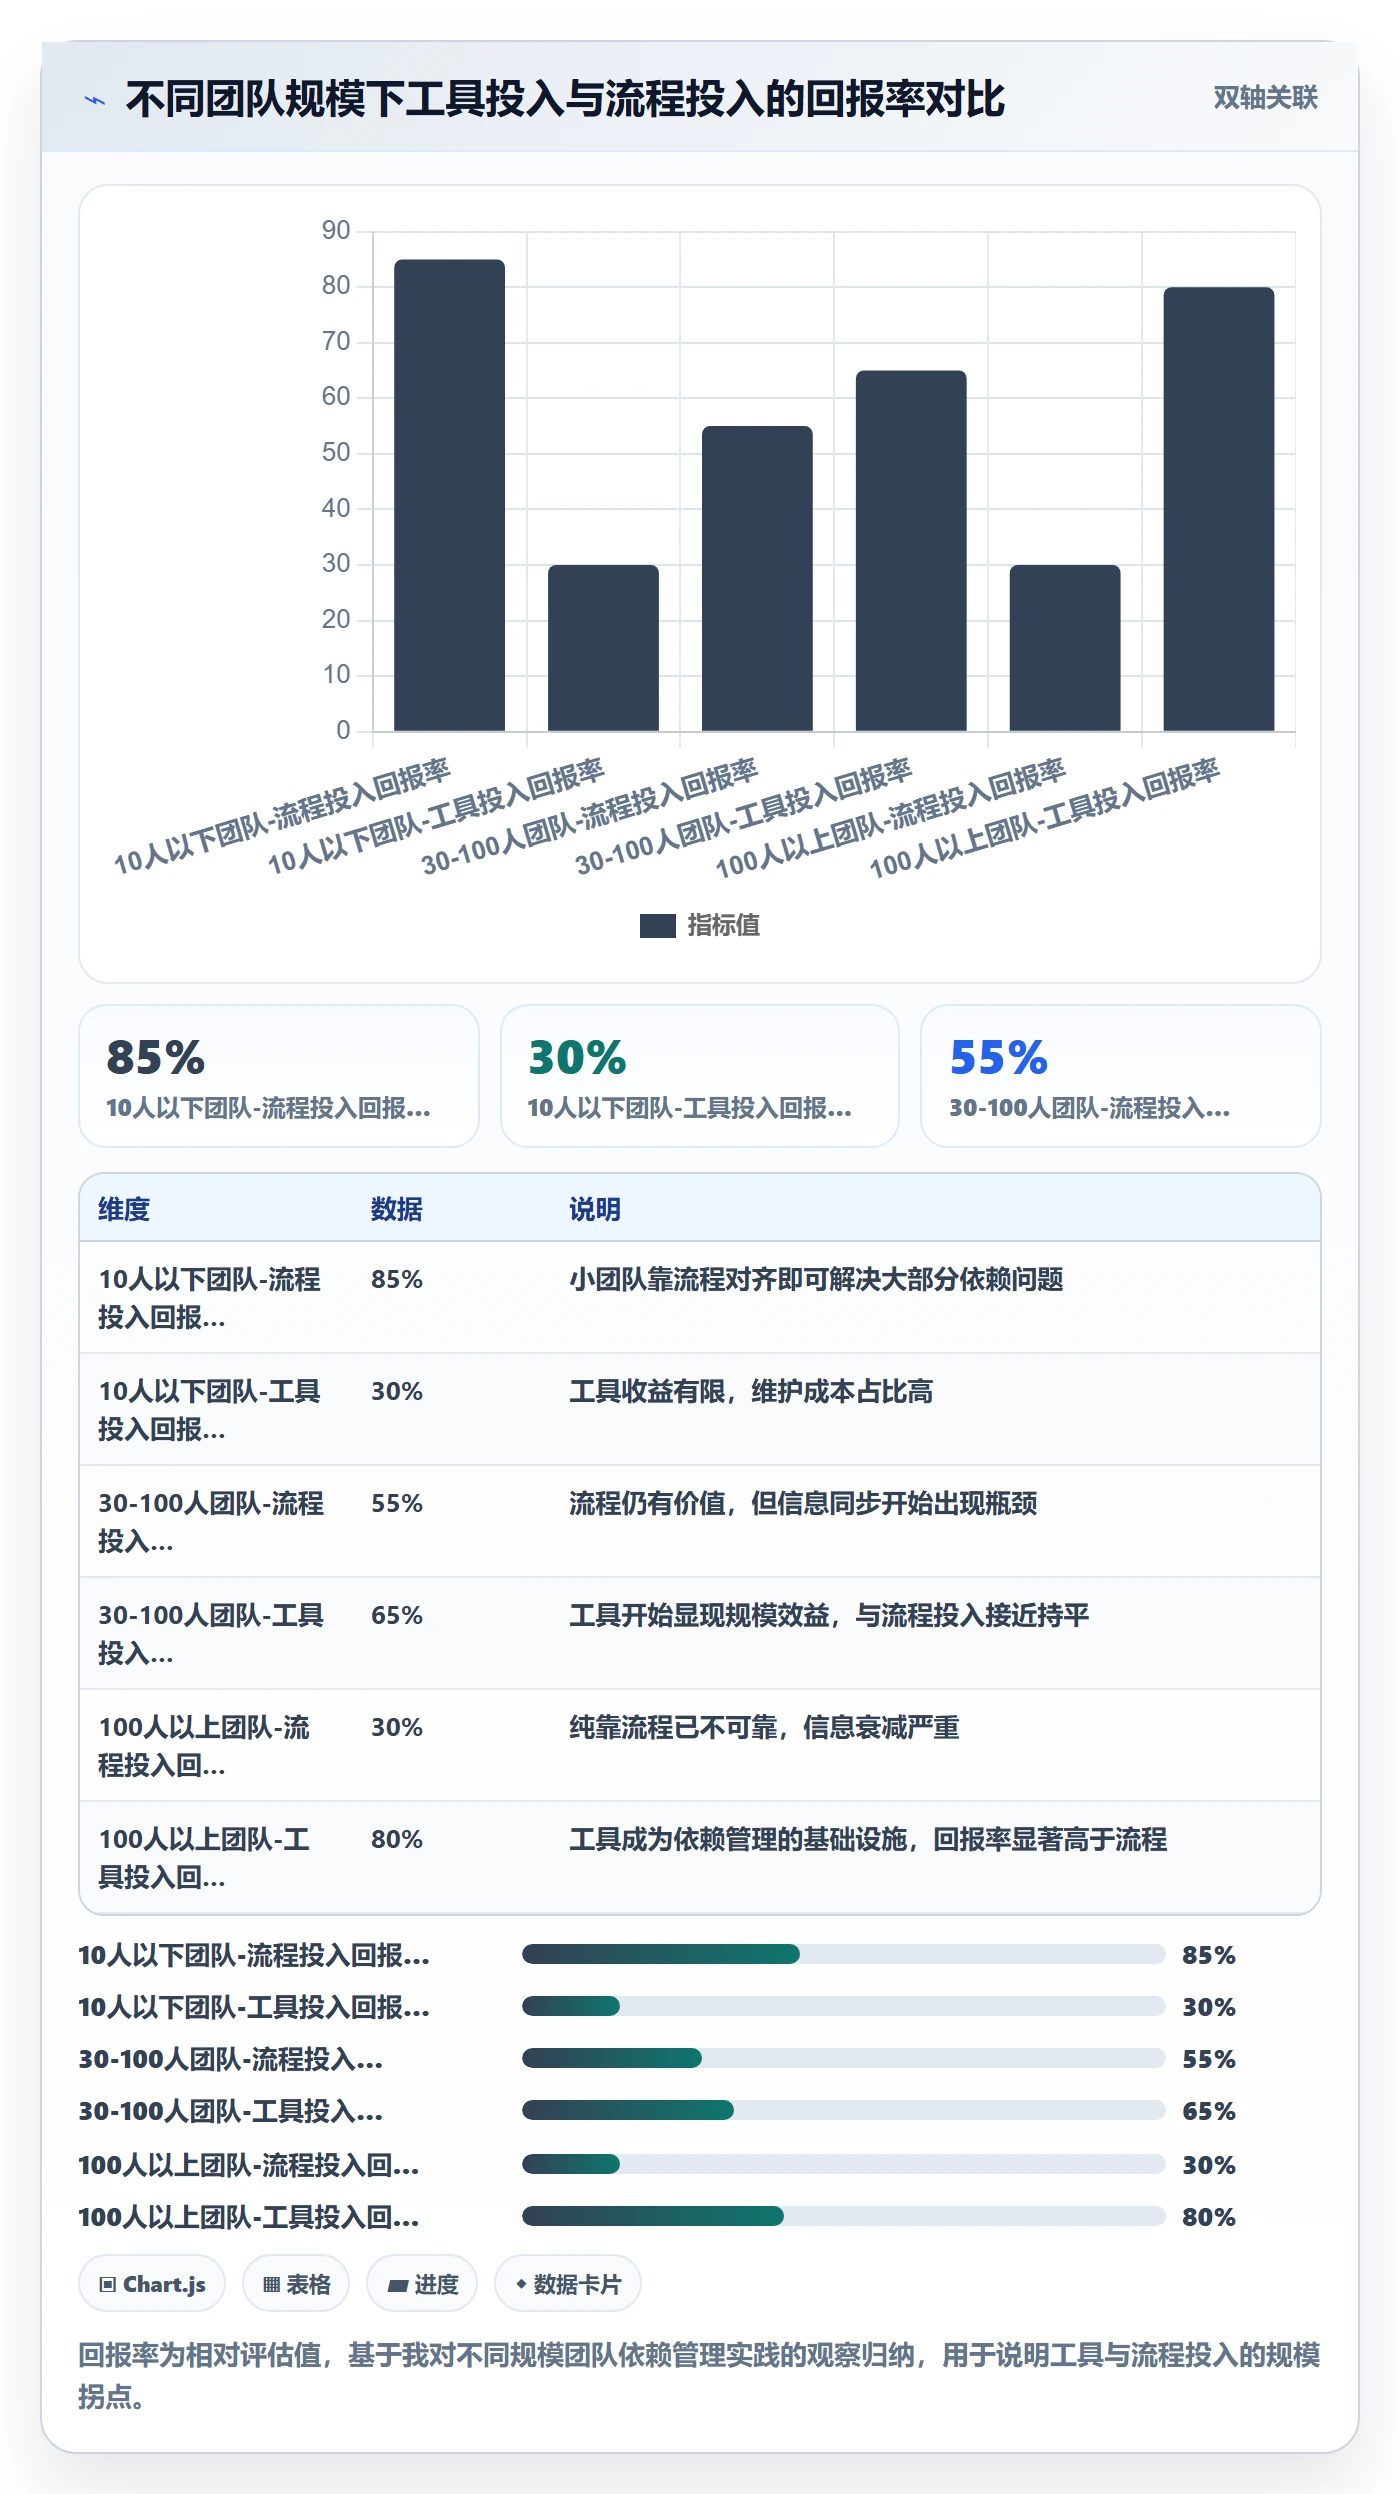The width and height of the screenshot is (1400, 2494).
Task: Click the 表格 tag
Action: point(296,2284)
